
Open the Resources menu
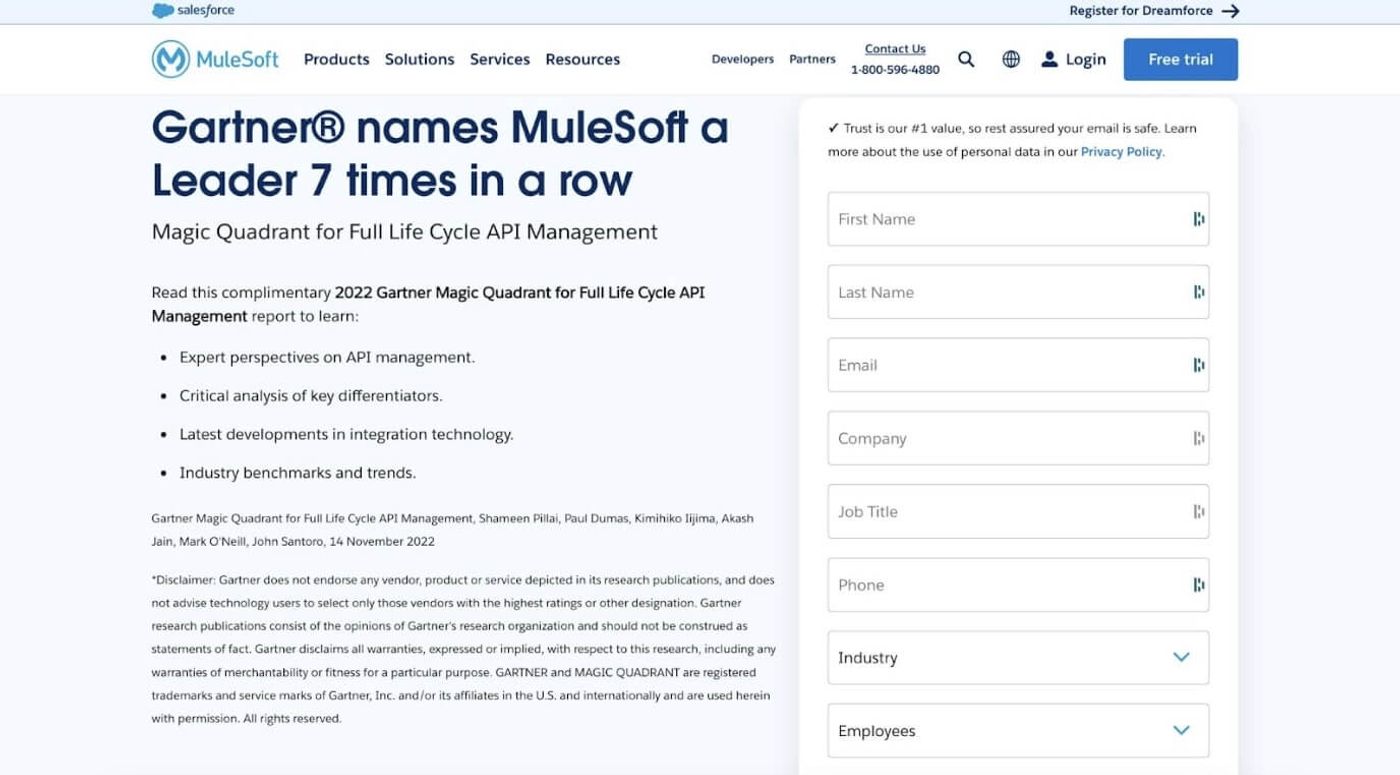[582, 59]
